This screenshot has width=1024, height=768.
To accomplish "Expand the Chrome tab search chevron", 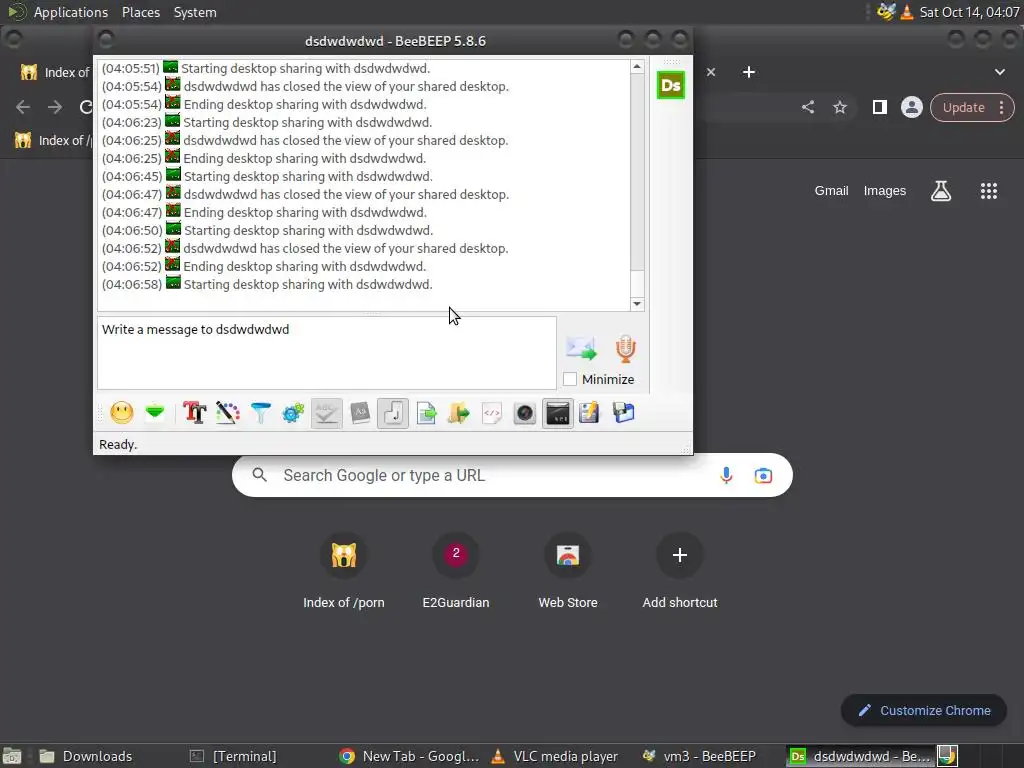I will [1000, 72].
